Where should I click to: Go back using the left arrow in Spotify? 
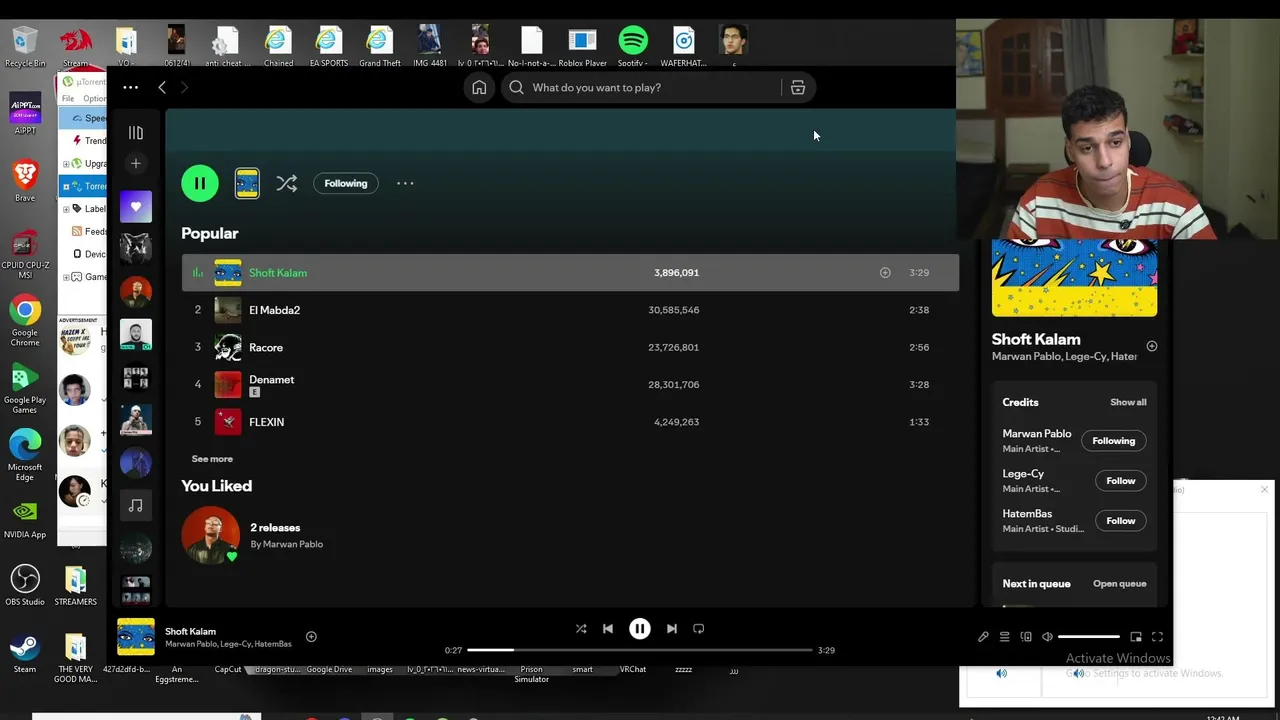click(162, 88)
